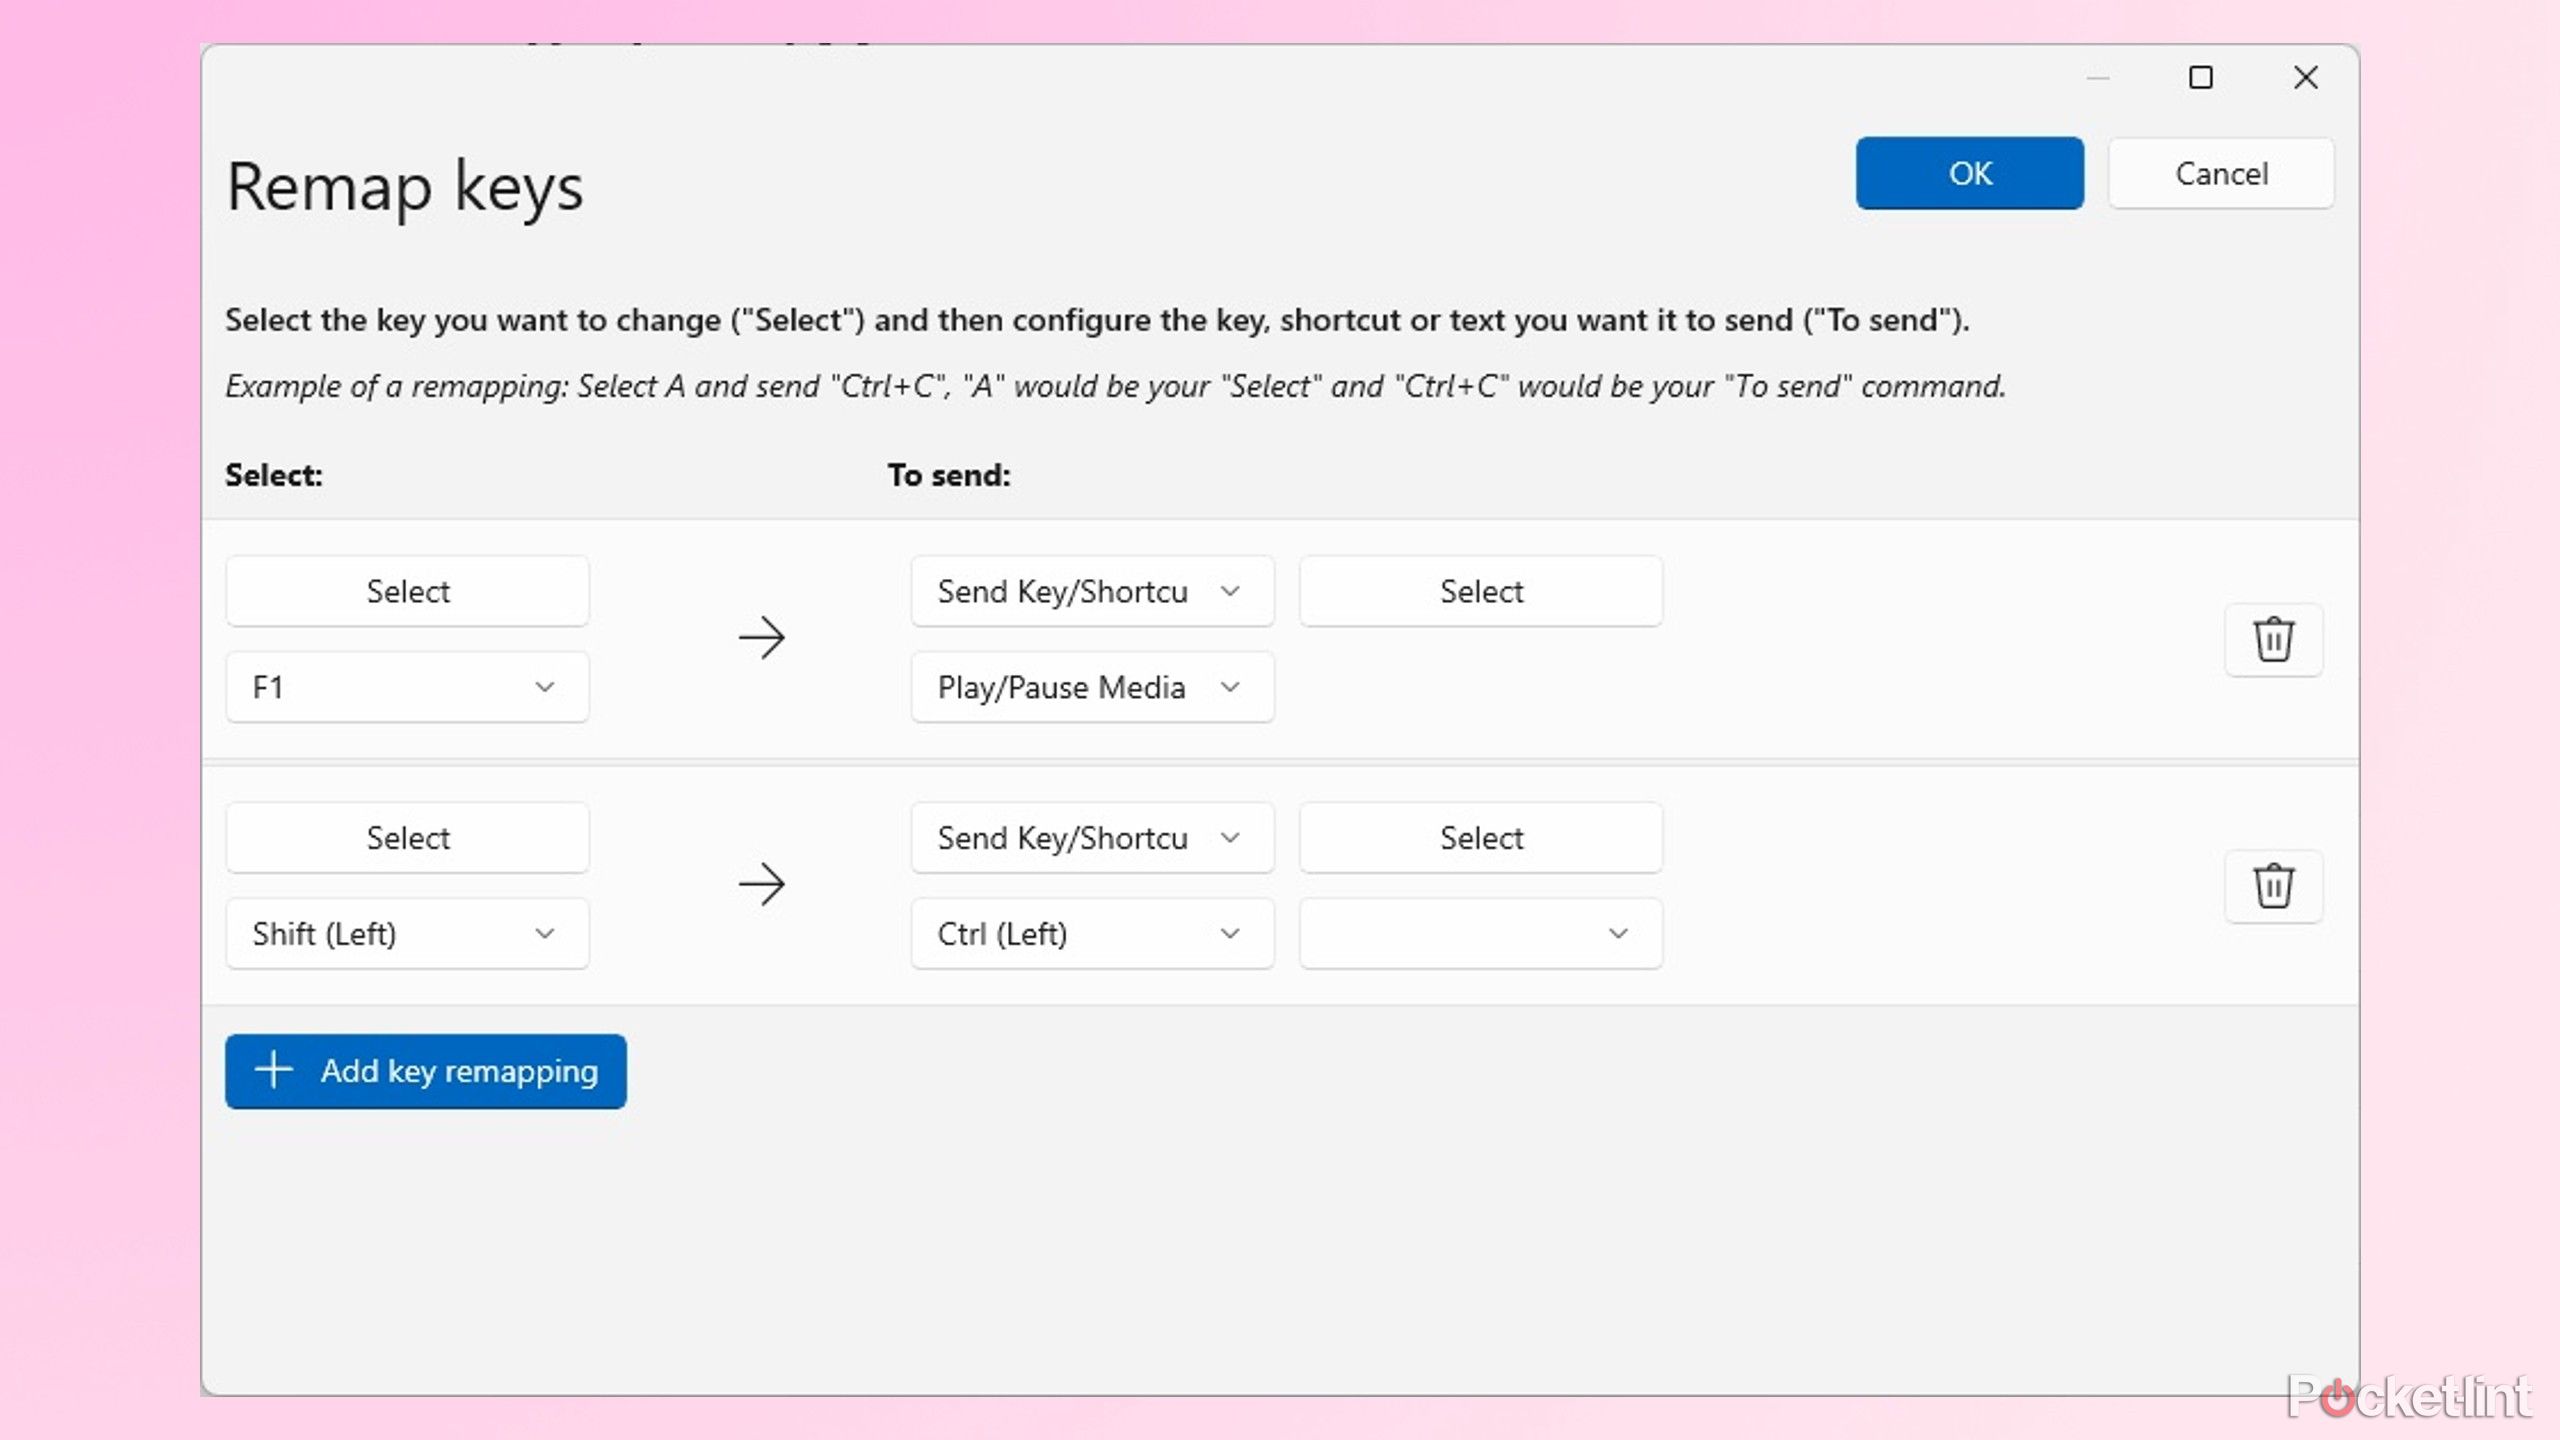The width and height of the screenshot is (2560, 1440).
Task: Click the close window button
Action: point(2305,76)
